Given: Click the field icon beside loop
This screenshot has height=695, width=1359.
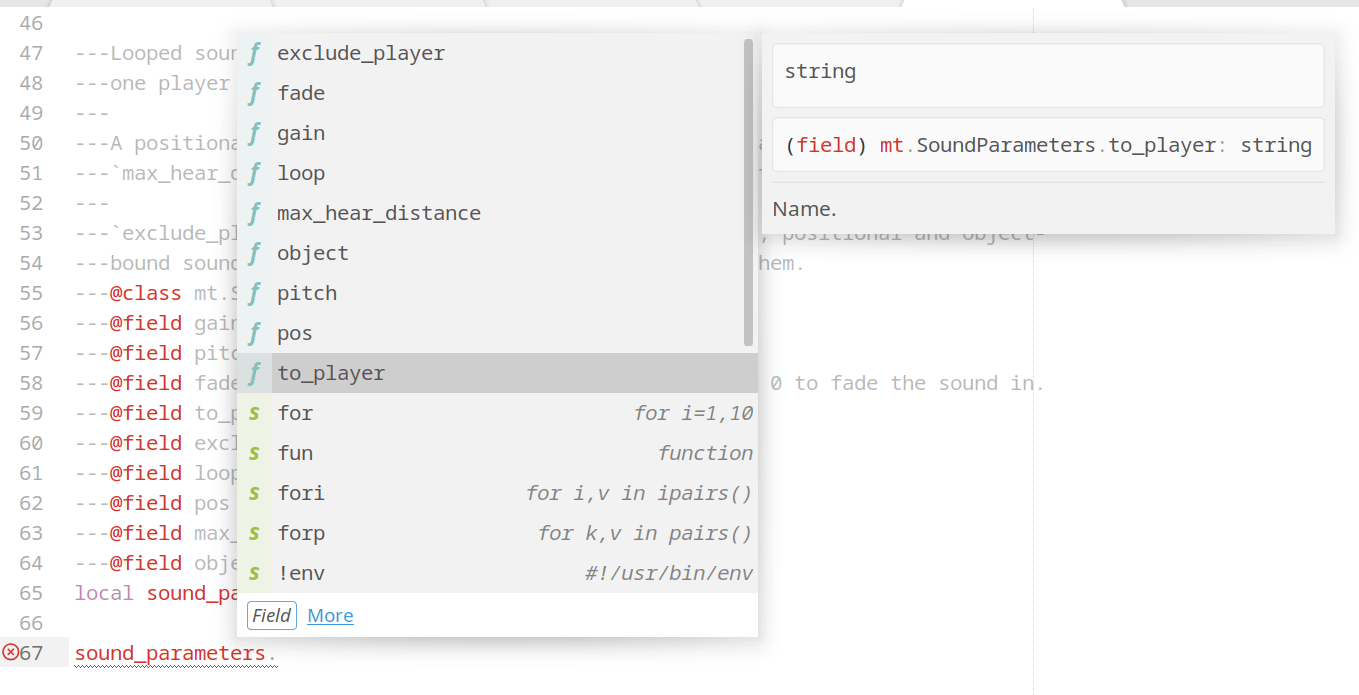Looking at the screenshot, I should (x=254, y=173).
